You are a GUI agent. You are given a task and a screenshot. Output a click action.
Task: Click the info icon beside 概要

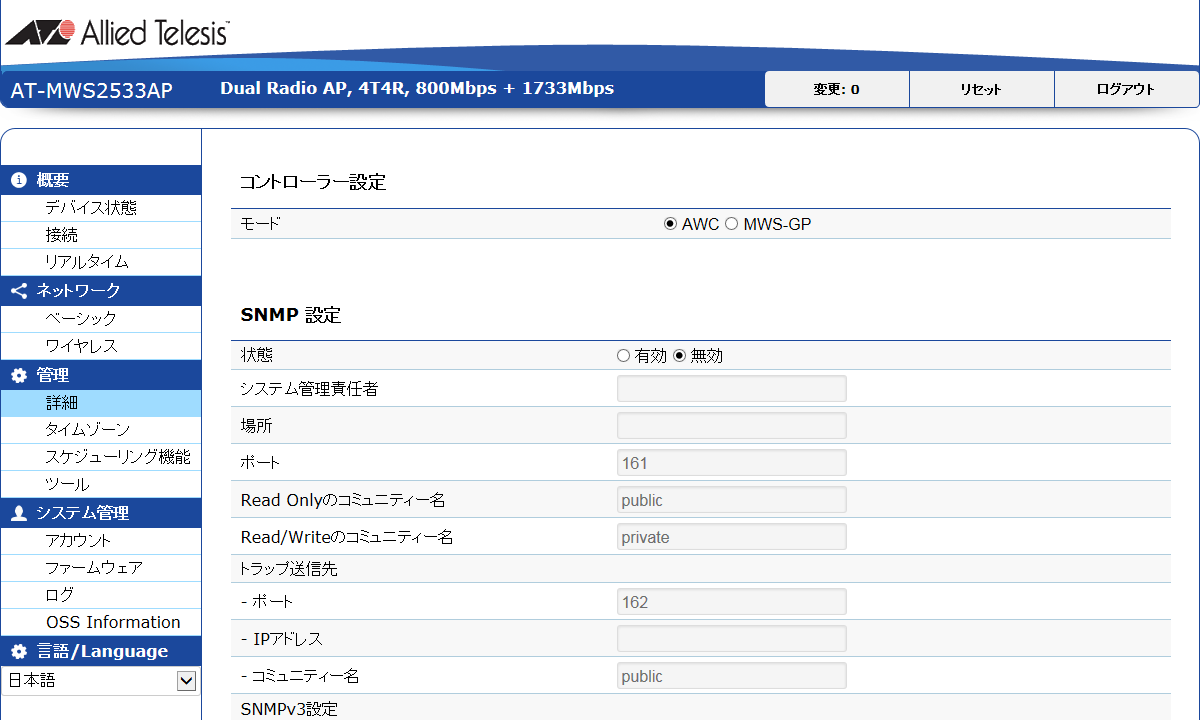click(x=18, y=181)
